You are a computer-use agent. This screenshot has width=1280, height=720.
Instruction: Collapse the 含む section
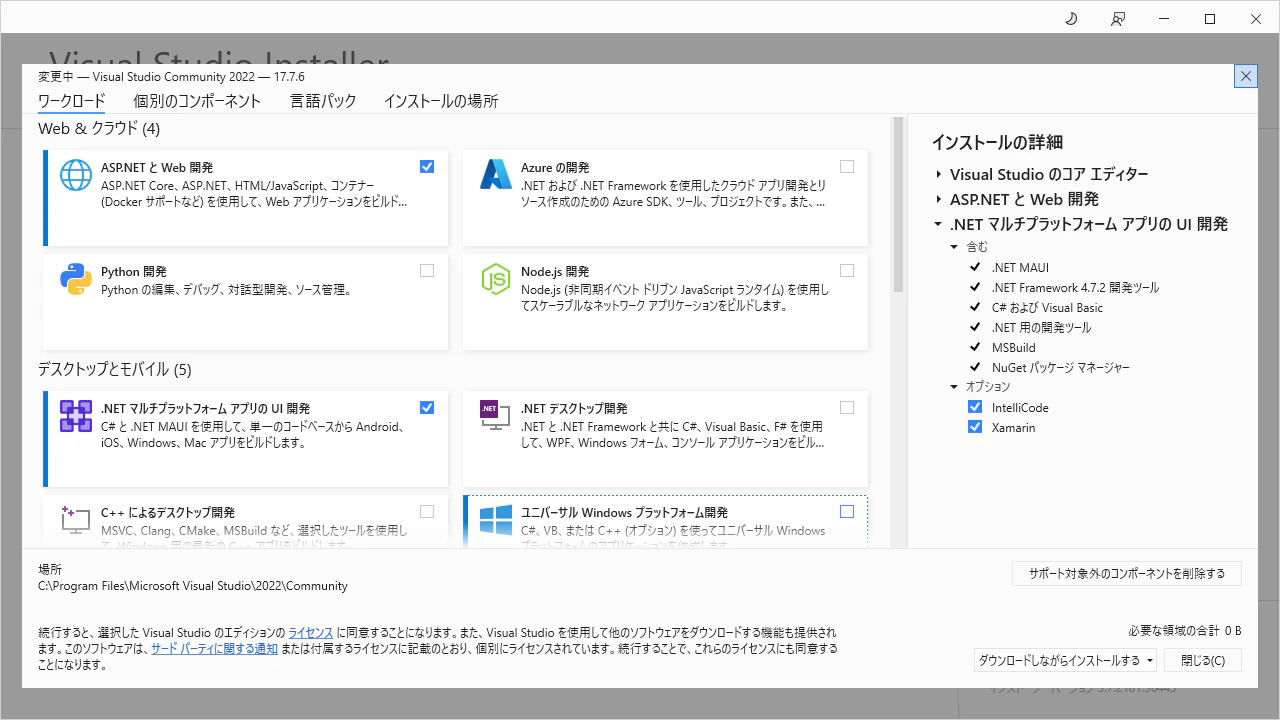[x=954, y=246]
